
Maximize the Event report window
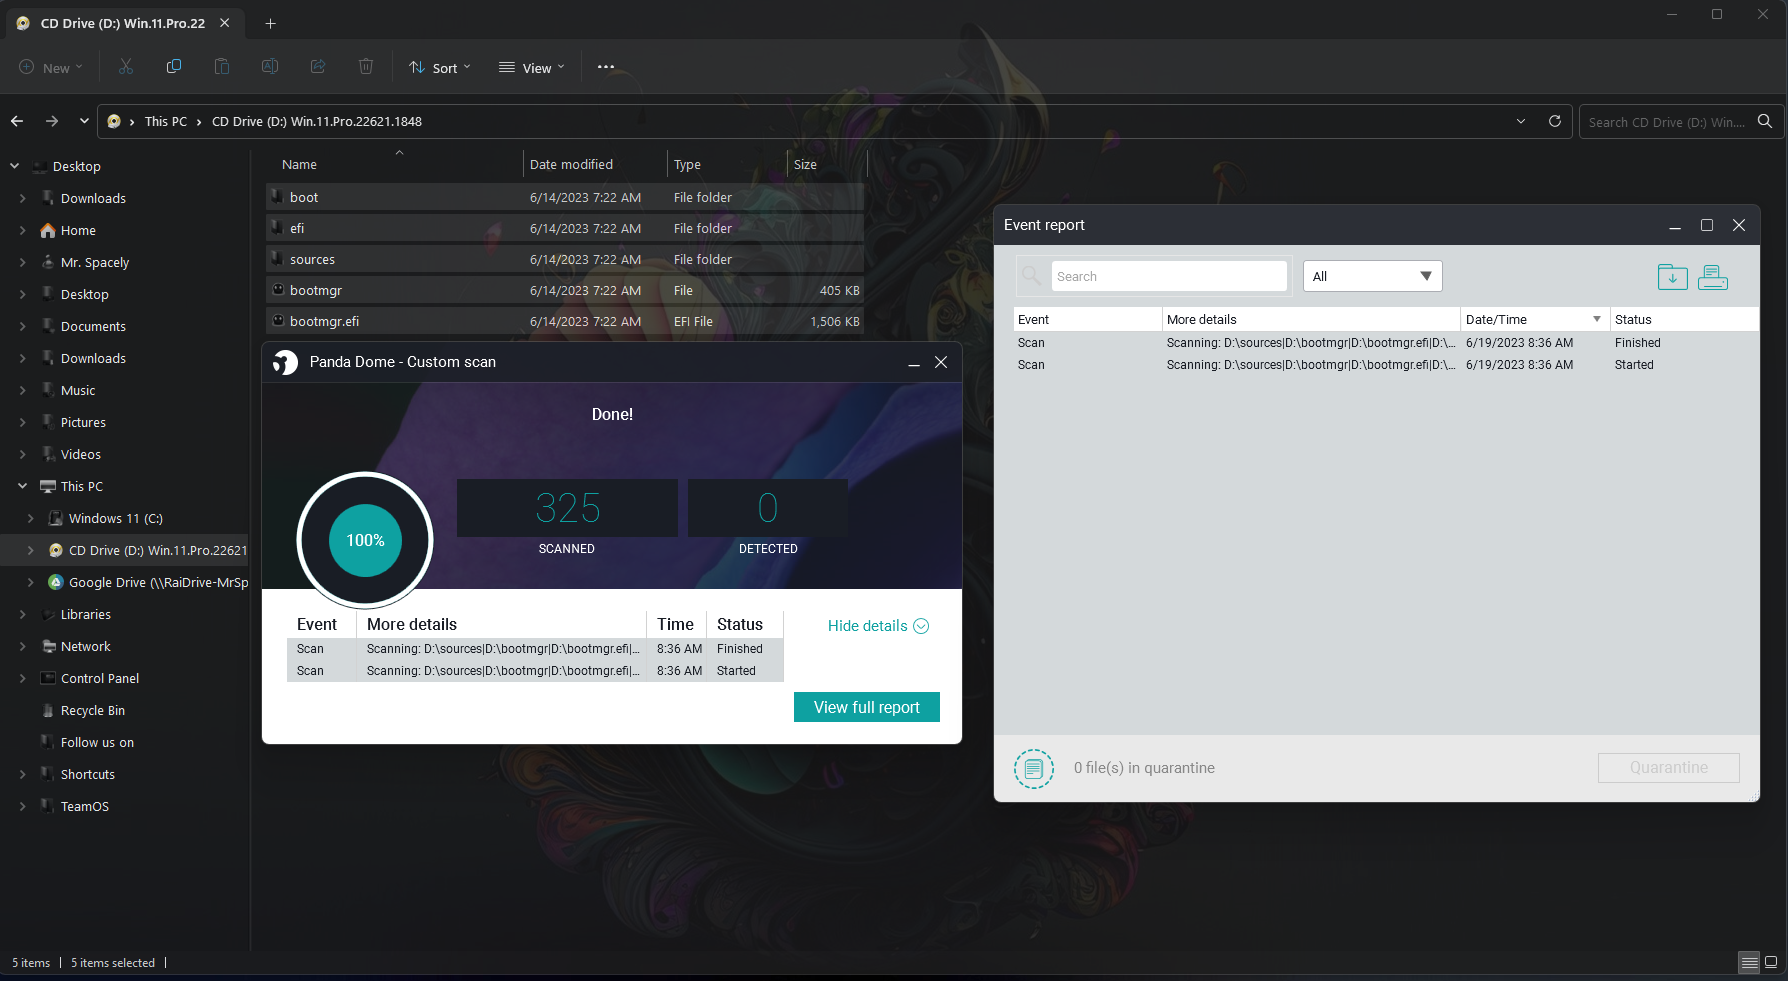[x=1707, y=225]
